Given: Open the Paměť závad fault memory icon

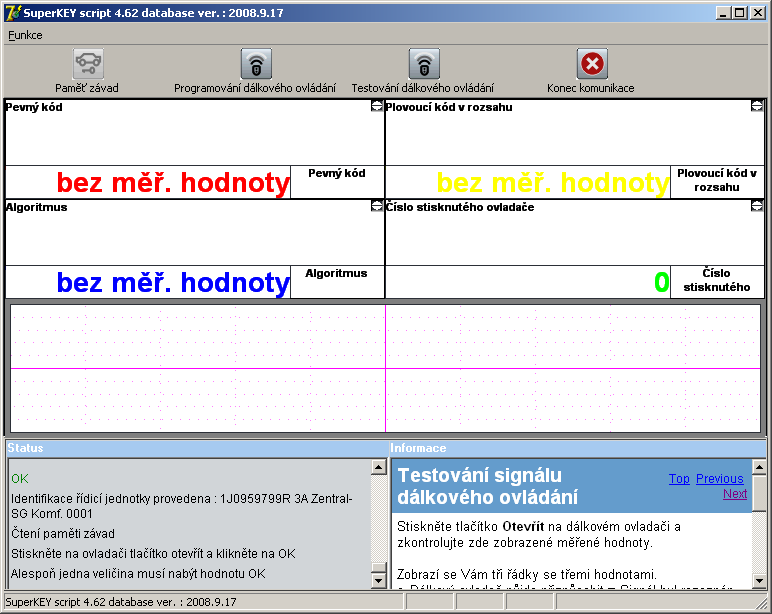Looking at the screenshot, I should coord(88,64).
